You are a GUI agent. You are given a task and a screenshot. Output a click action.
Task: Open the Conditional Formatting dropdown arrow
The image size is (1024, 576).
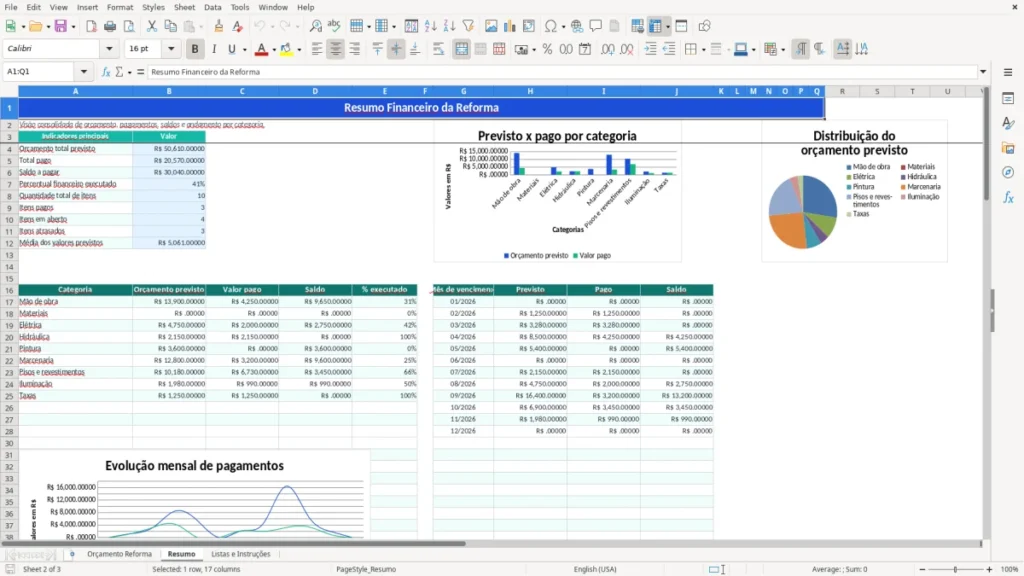782,50
